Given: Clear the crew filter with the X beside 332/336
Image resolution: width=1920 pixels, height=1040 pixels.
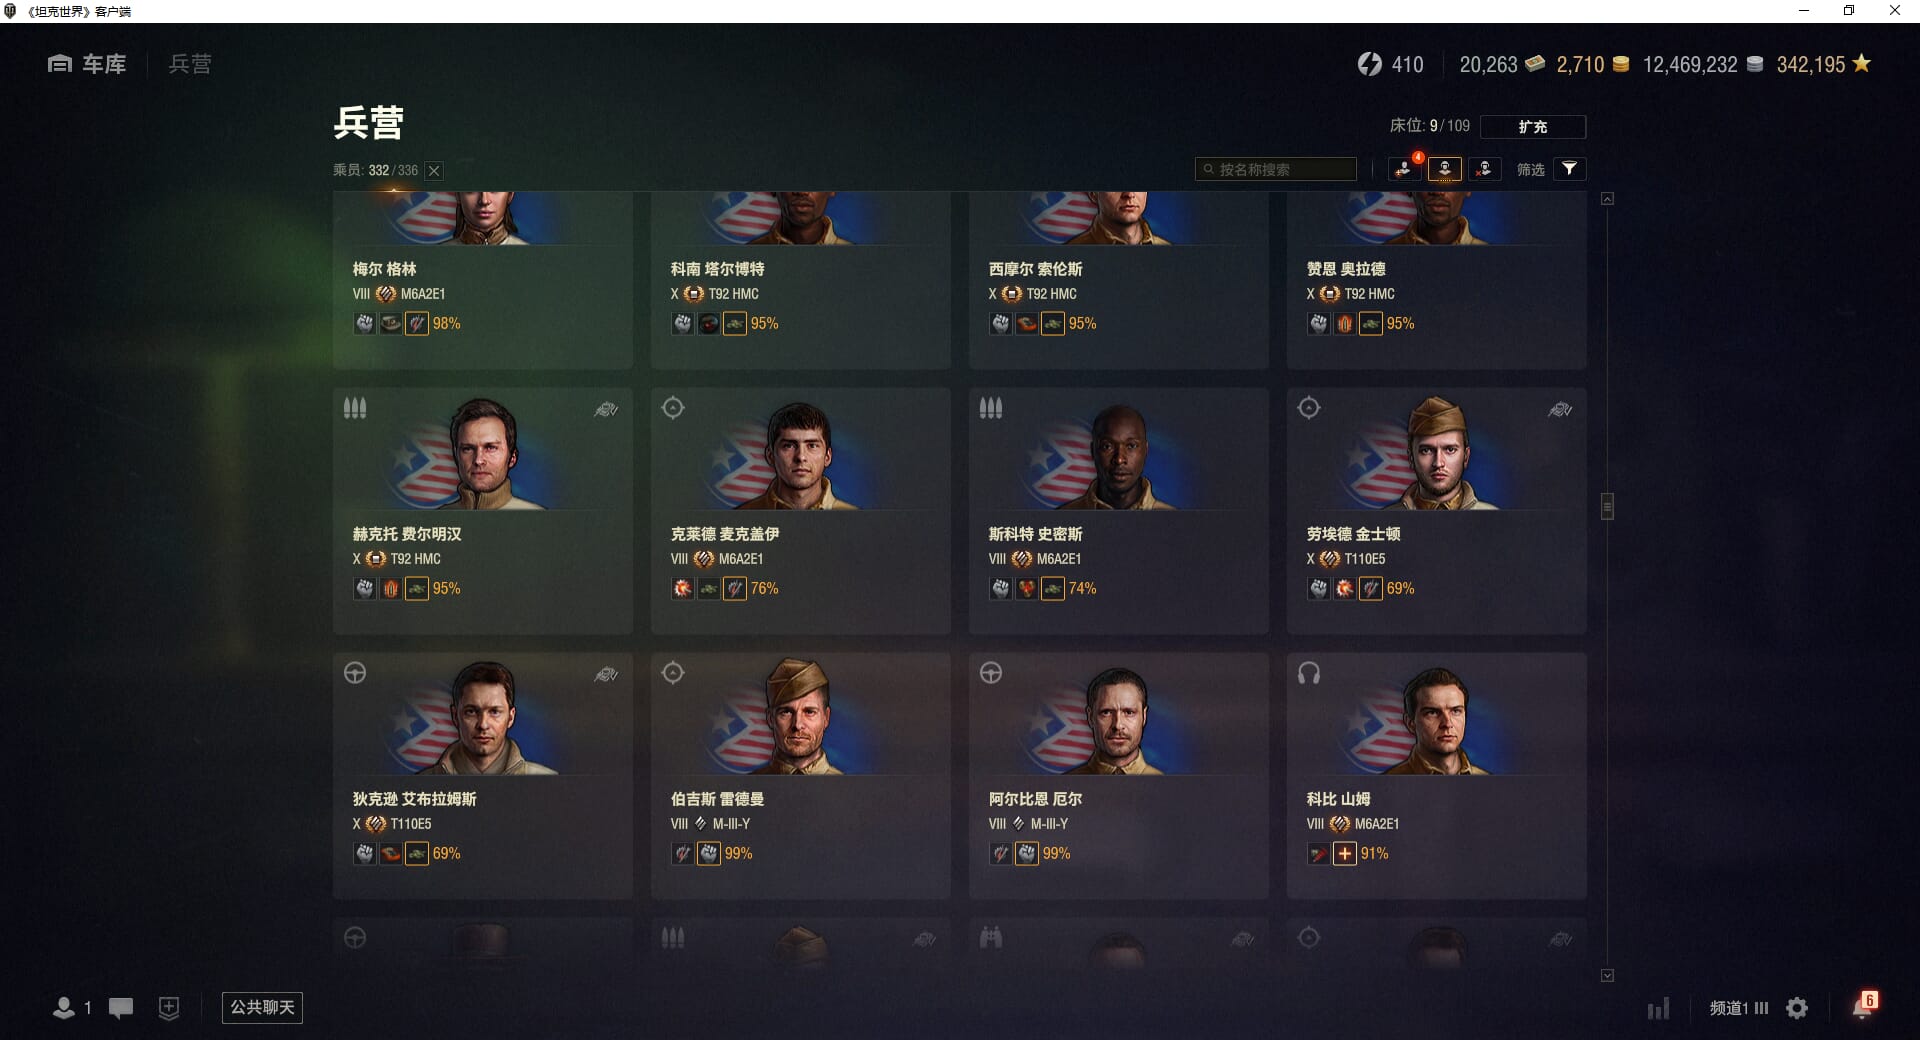Looking at the screenshot, I should pos(434,171).
